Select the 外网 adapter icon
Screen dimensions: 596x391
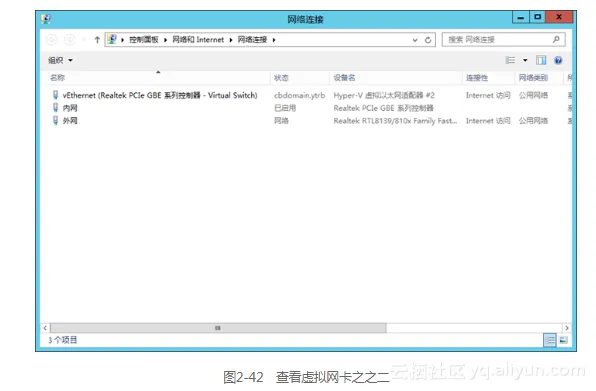click(55, 120)
